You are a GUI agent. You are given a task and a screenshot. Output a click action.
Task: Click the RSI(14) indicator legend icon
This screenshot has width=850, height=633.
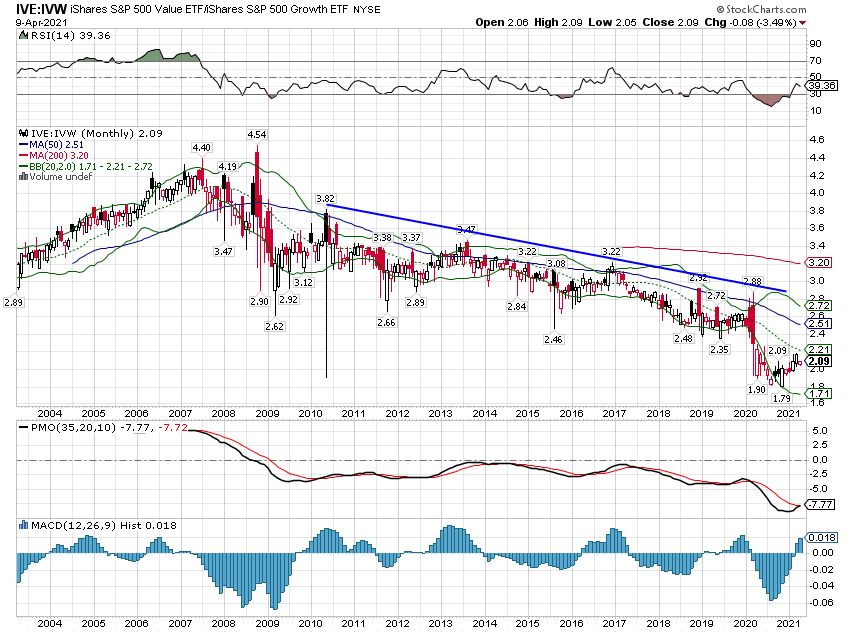click(23, 36)
